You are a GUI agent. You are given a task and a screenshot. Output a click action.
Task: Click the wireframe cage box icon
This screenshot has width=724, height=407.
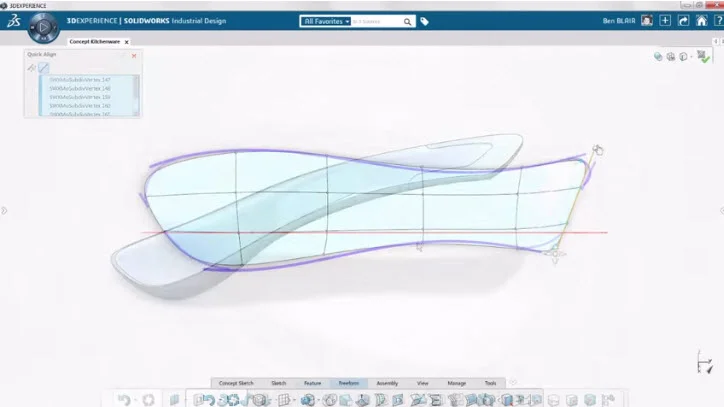pos(284,400)
